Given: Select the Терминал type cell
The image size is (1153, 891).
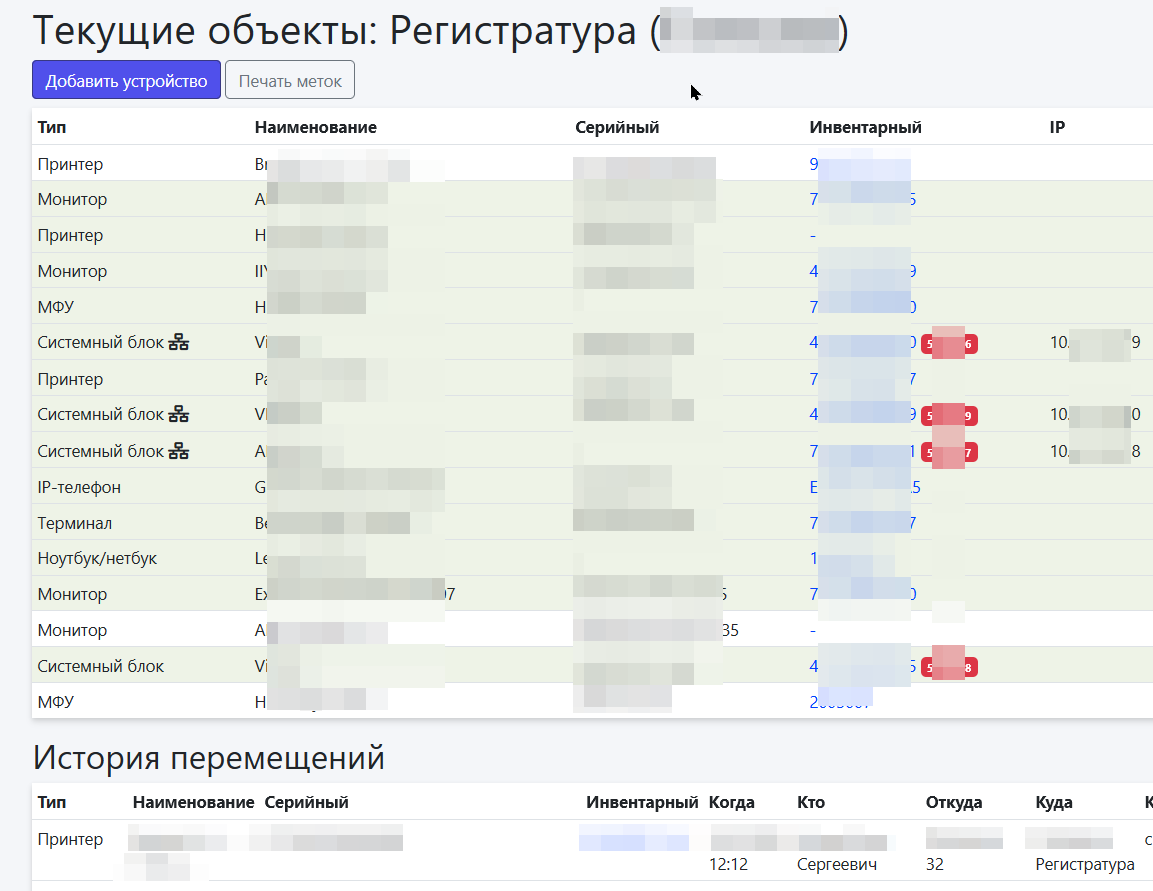Looking at the screenshot, I should click(75, 523).
